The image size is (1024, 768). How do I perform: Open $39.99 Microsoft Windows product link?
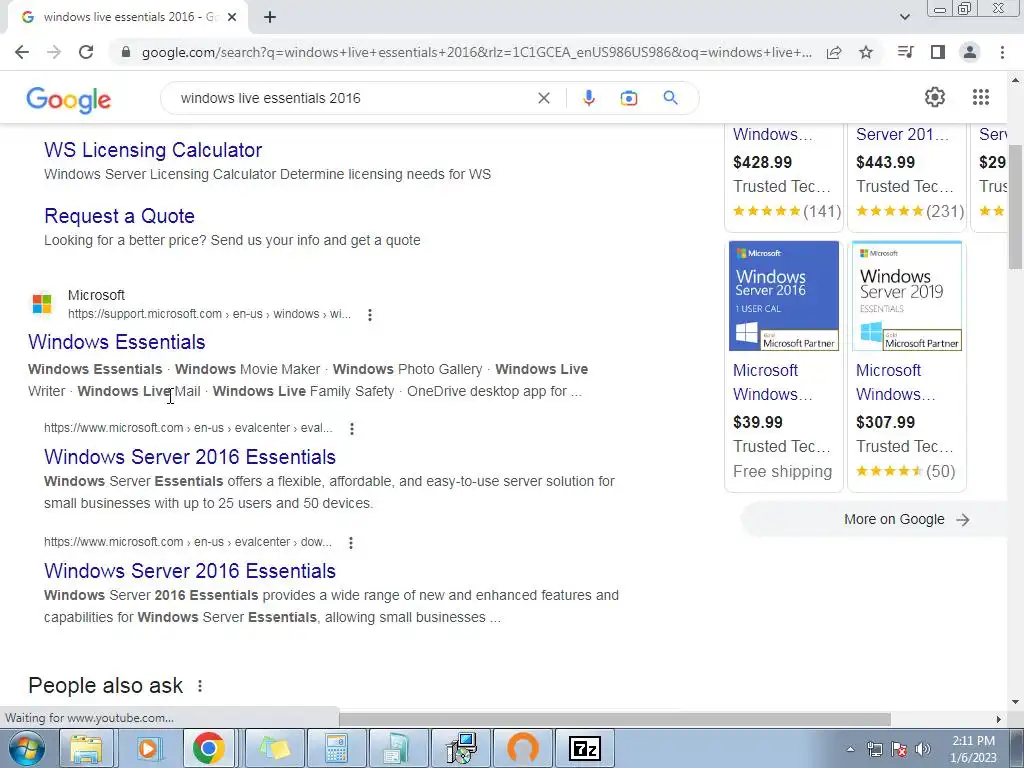[773, 382]
